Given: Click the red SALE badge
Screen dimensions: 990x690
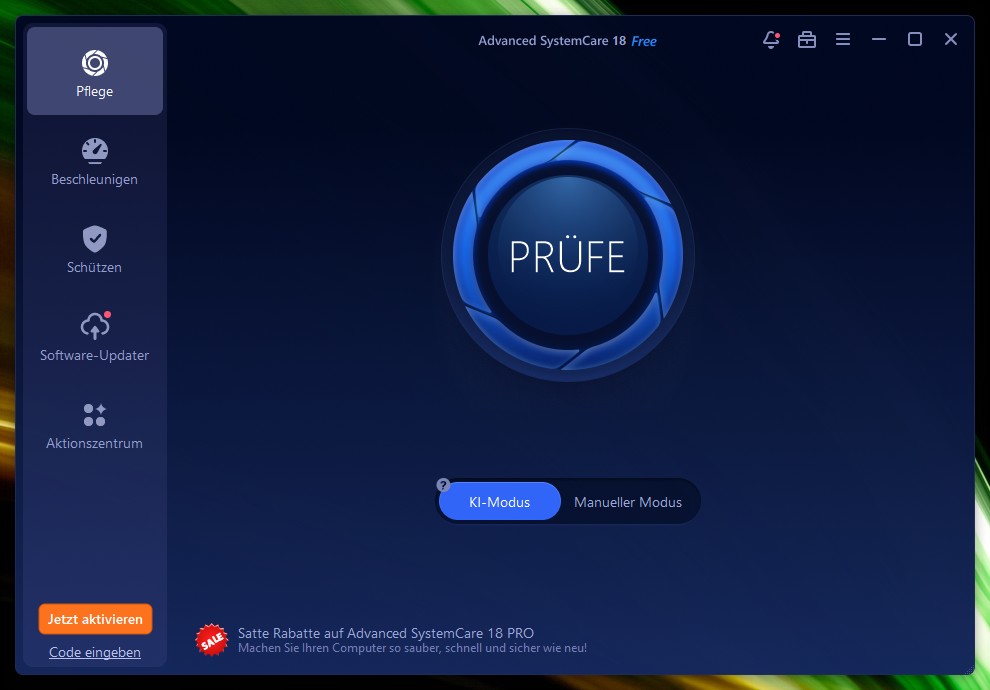Looking at the screenshot, I should click(212, 640).
